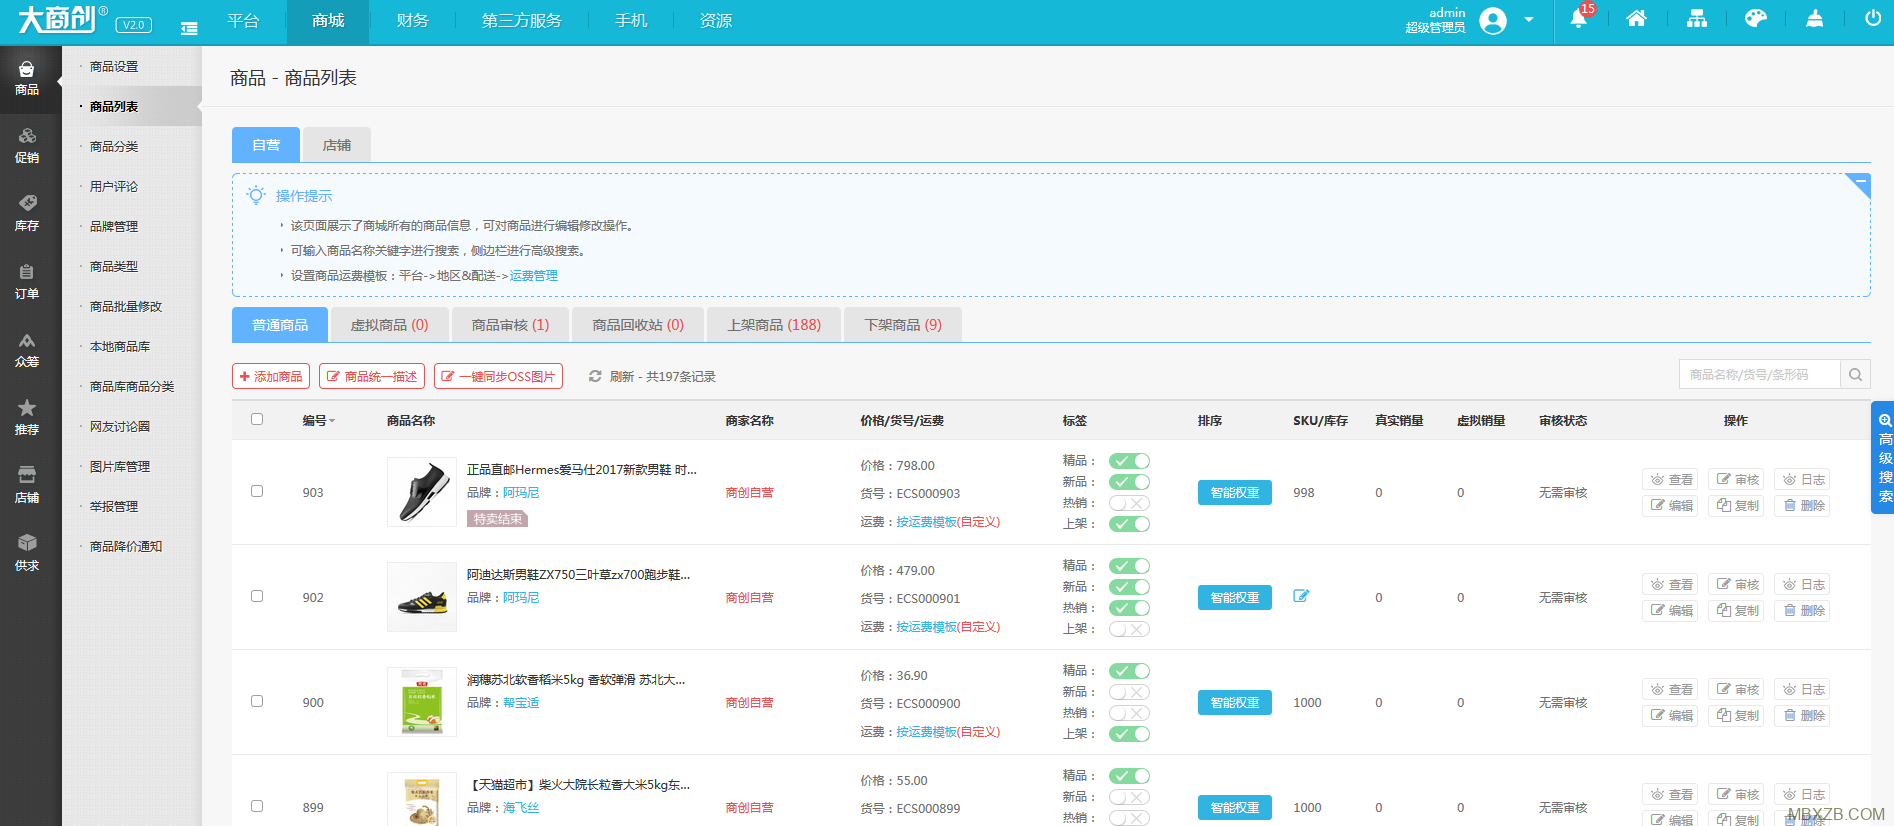Edit stock icon for product 902
The width and height of the screenshot is (1894, 826).
pyautogui.click(x=1301, y=597)
